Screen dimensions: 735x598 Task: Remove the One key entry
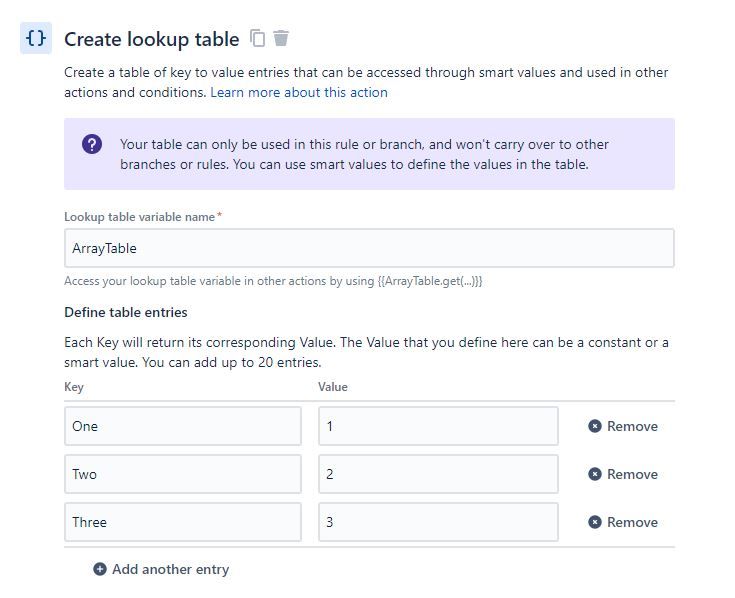(x=632, y=426)
